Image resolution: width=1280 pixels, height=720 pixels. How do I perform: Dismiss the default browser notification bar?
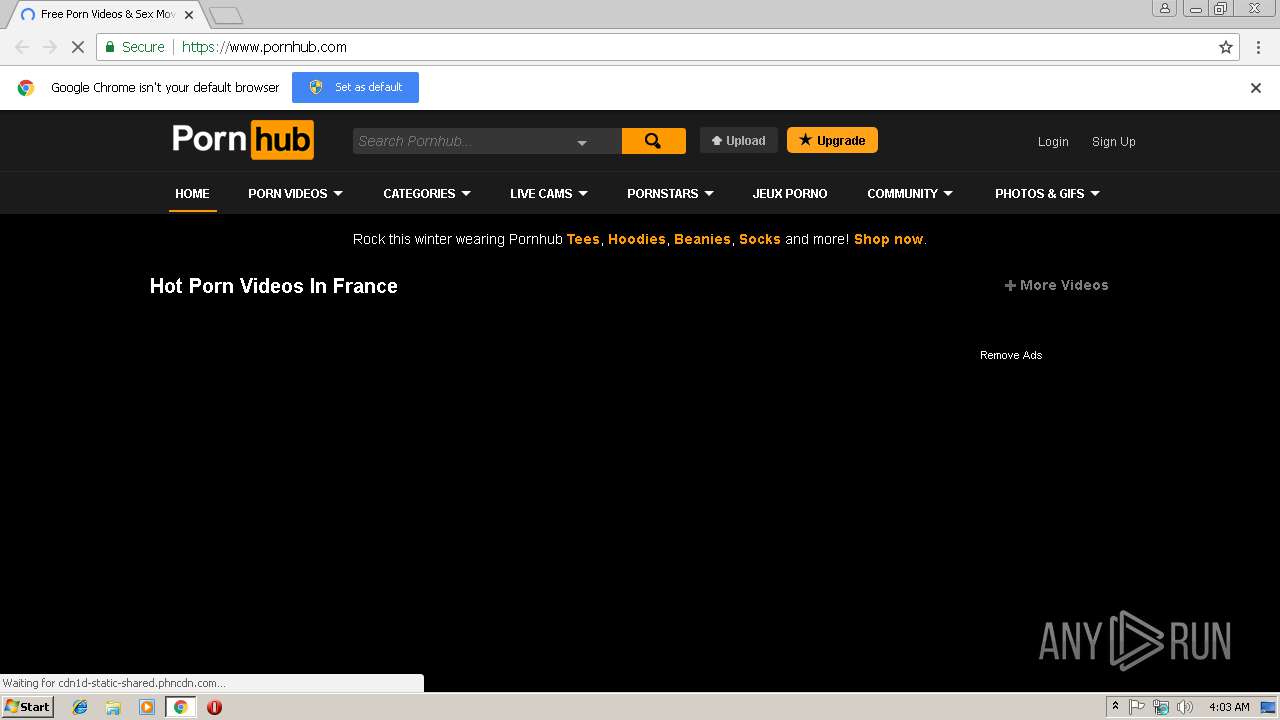1256,88
